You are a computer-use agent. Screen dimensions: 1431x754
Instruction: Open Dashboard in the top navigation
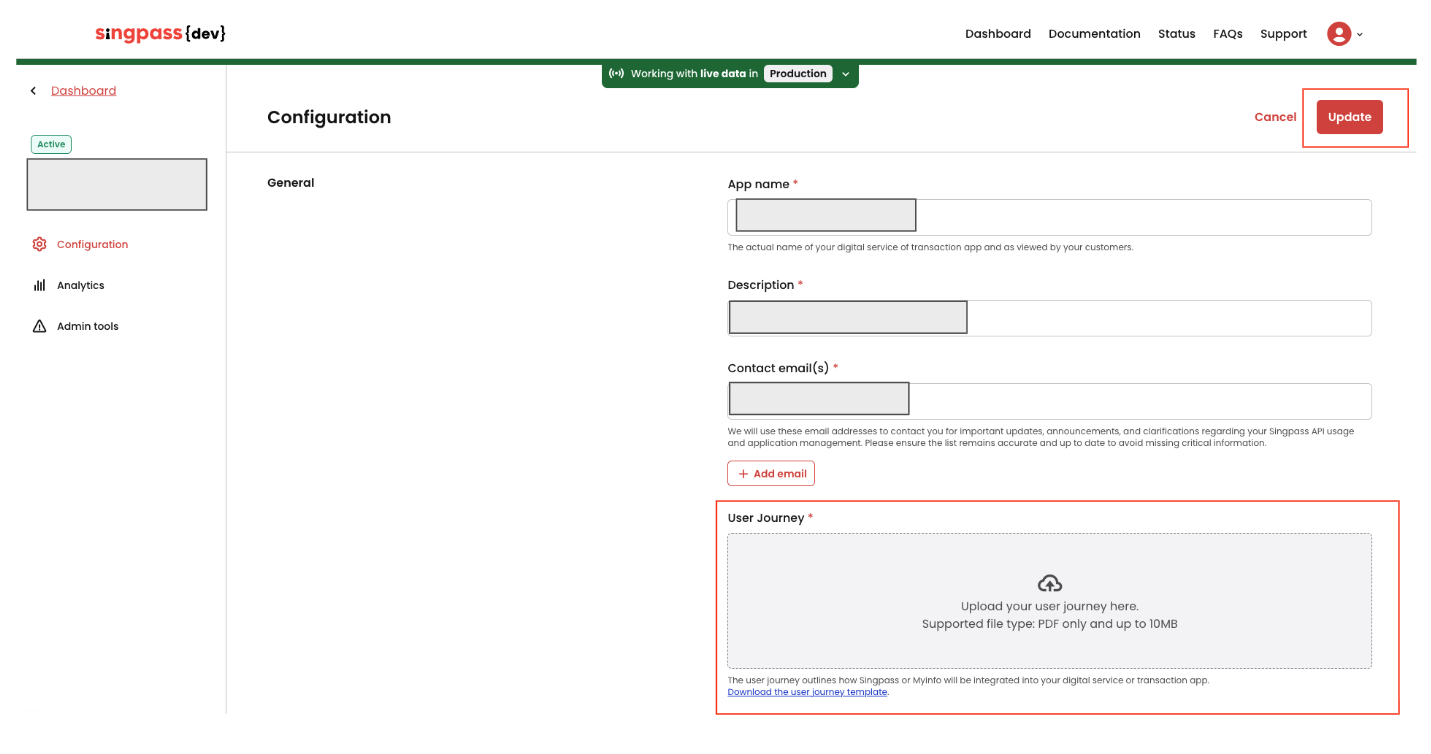[x=998, y=34]
